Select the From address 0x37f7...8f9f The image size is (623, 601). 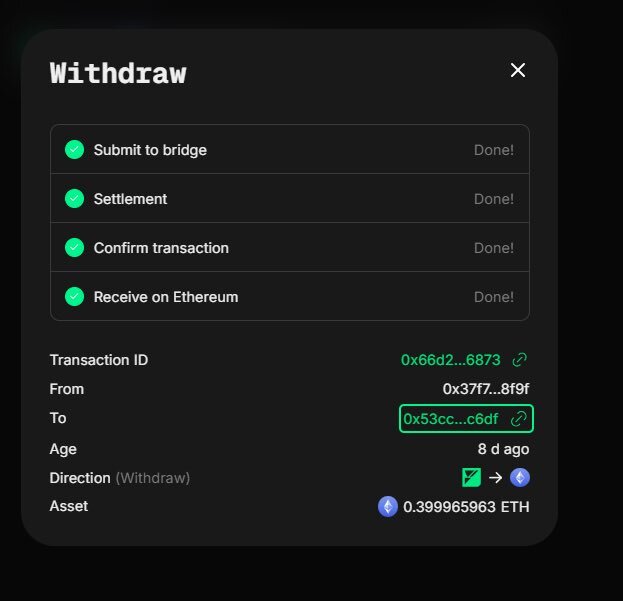pyautogui.click(x=486, y=389)
